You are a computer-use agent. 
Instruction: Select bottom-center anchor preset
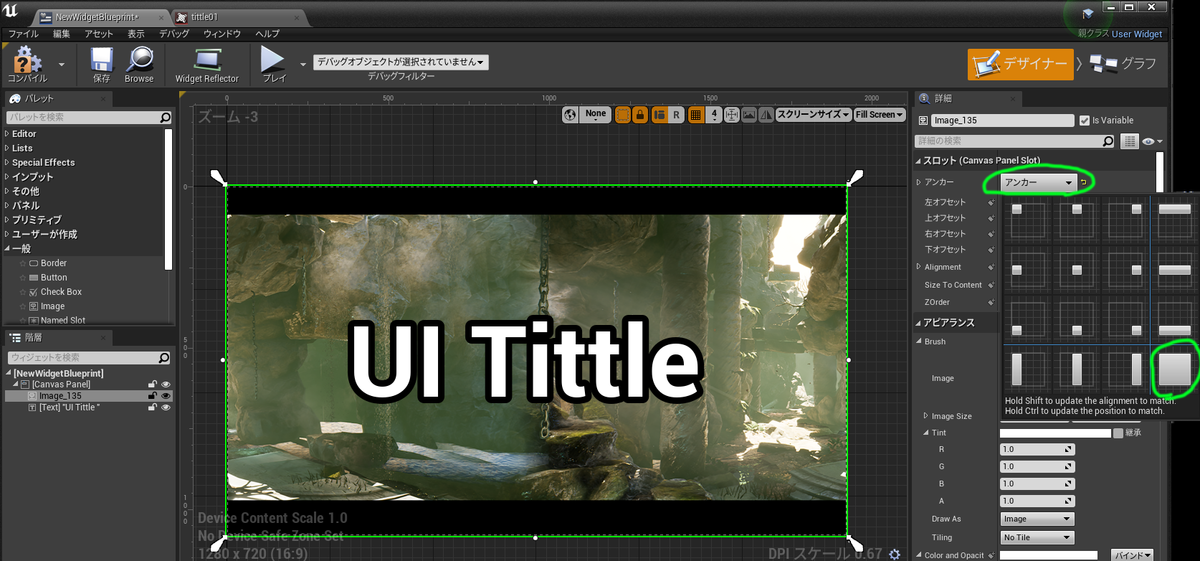[x=1076, y=320]
